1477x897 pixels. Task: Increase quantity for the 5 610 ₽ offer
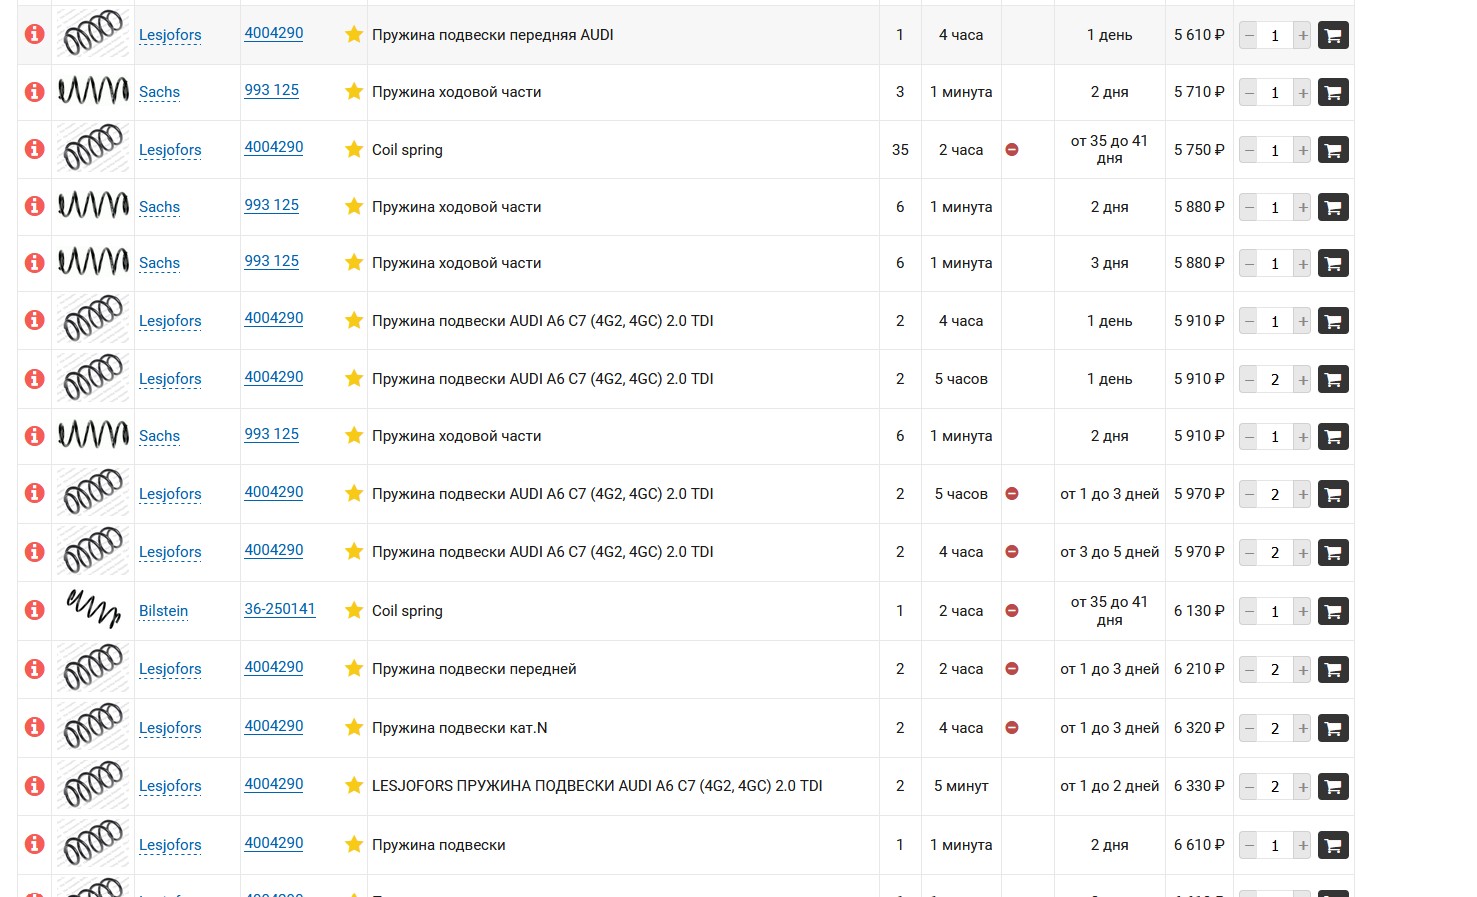[x=1302, y=35]
